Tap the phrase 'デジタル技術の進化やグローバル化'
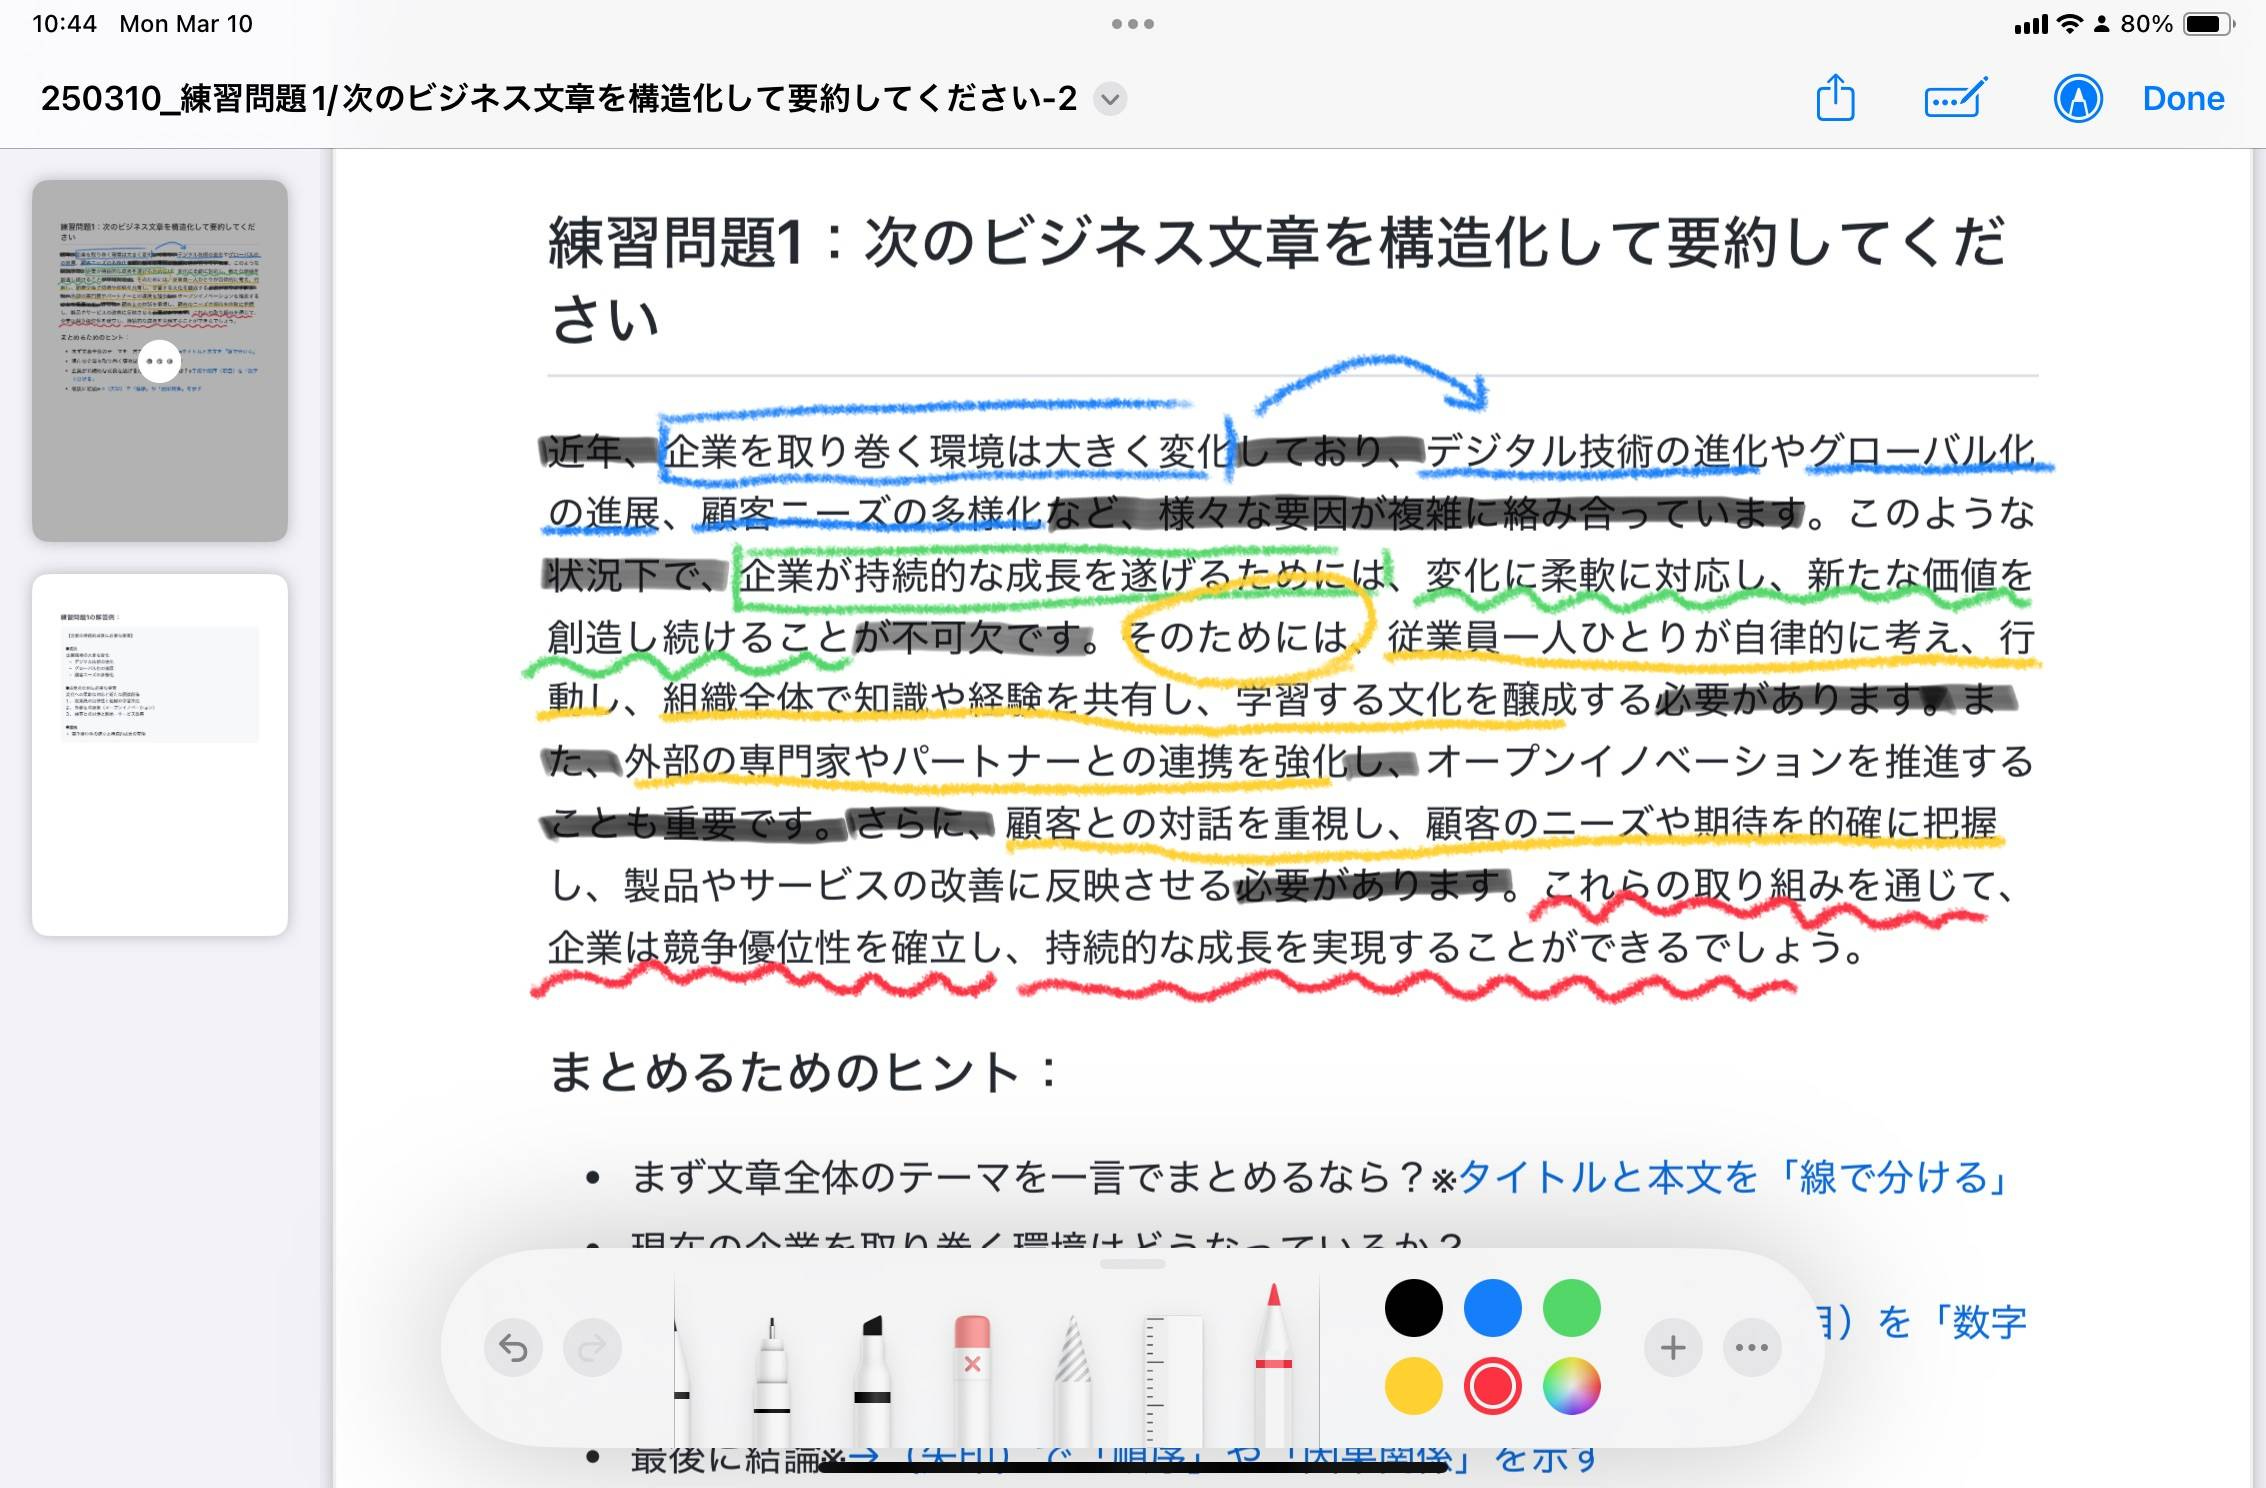The image size is (2266, 1488). [x=1729, y=452]
